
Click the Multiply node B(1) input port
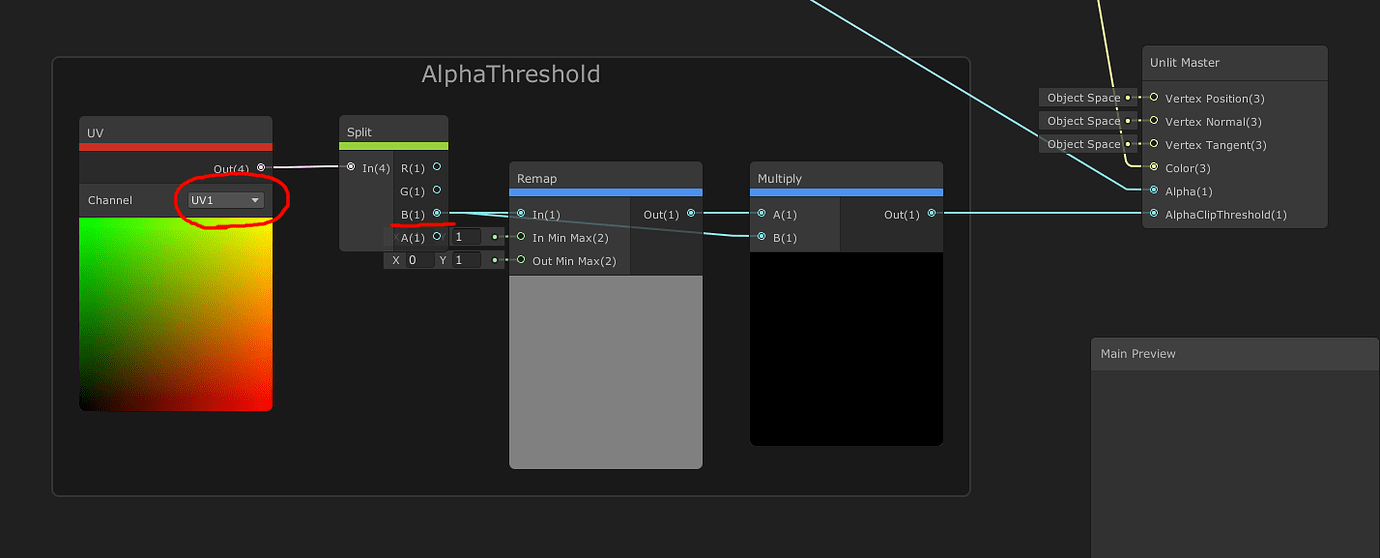[x=761, y=237]
